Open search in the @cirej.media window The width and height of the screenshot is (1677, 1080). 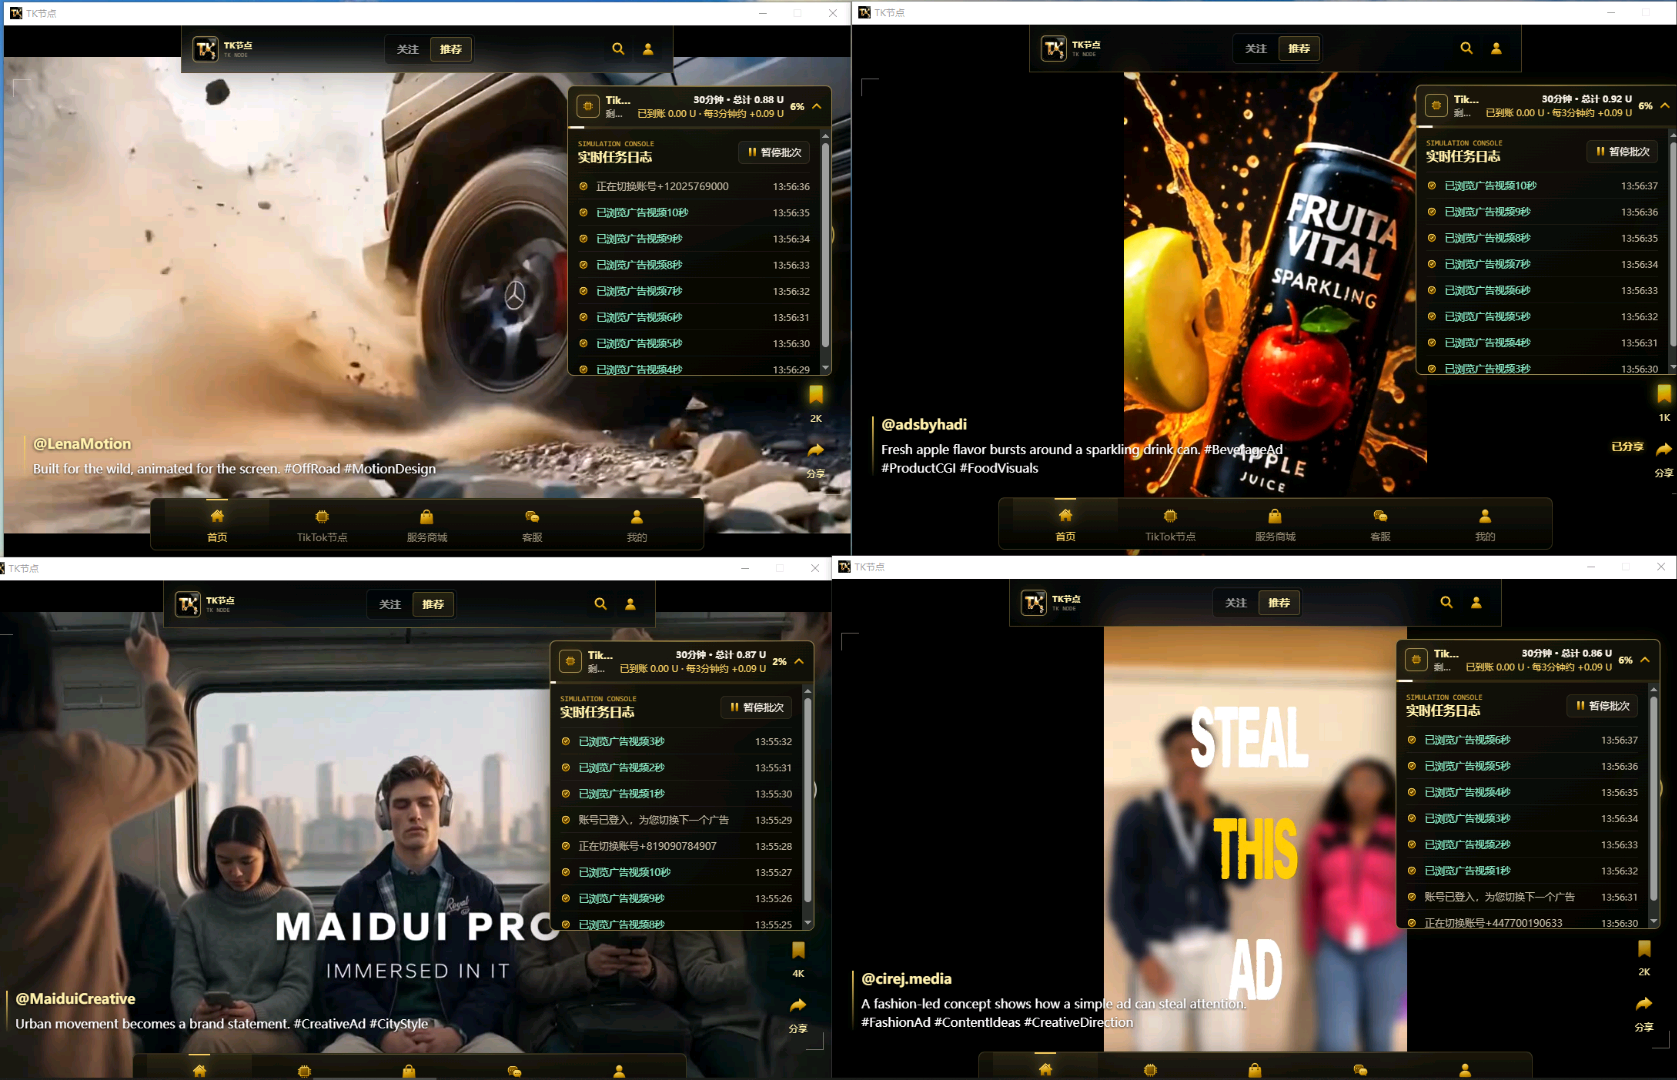(x=1446, y=602)
